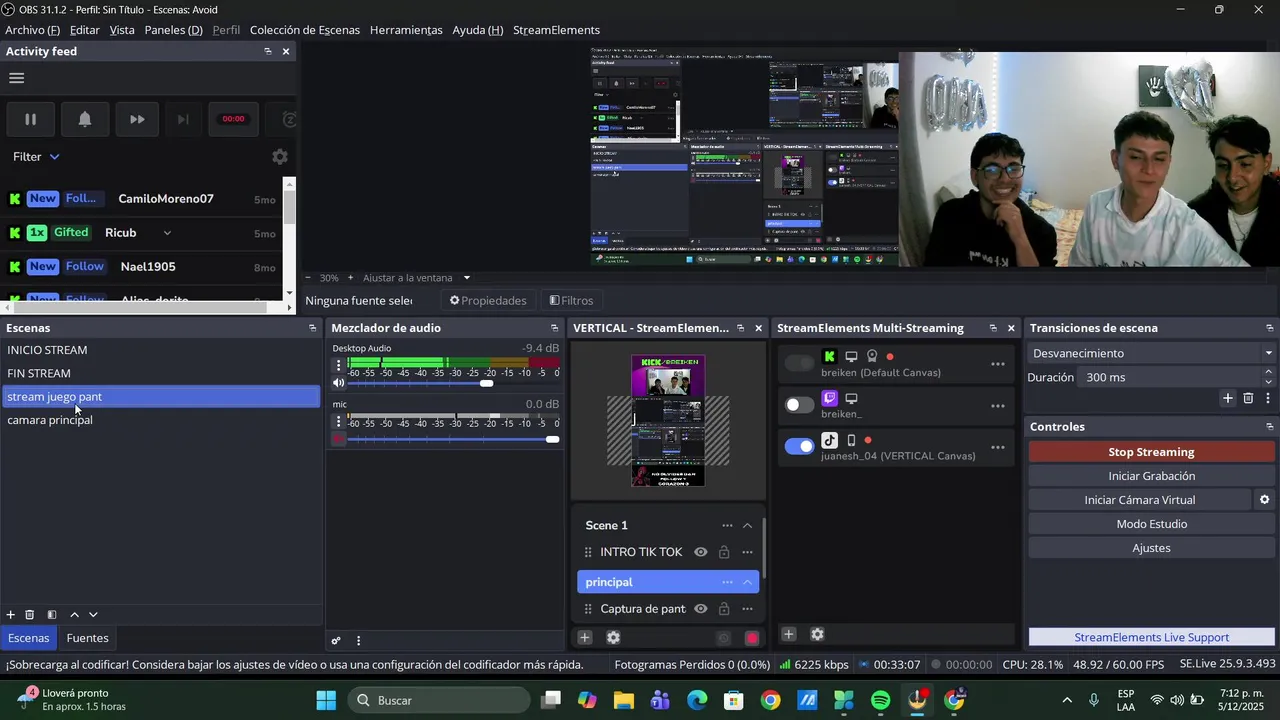Add a vertical scene with plus button

585,637
